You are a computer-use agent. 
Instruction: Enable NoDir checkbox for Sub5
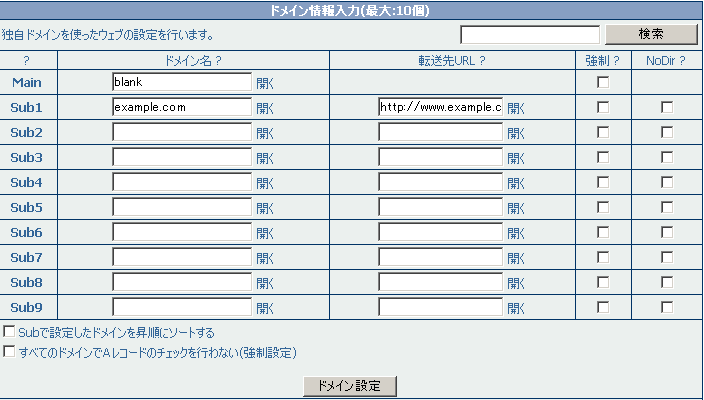667,207
